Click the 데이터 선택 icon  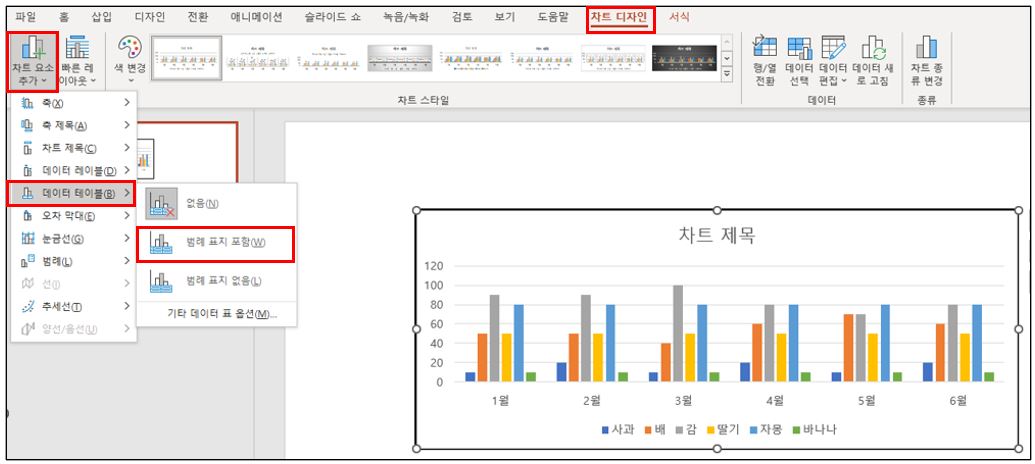pos(799,61)
